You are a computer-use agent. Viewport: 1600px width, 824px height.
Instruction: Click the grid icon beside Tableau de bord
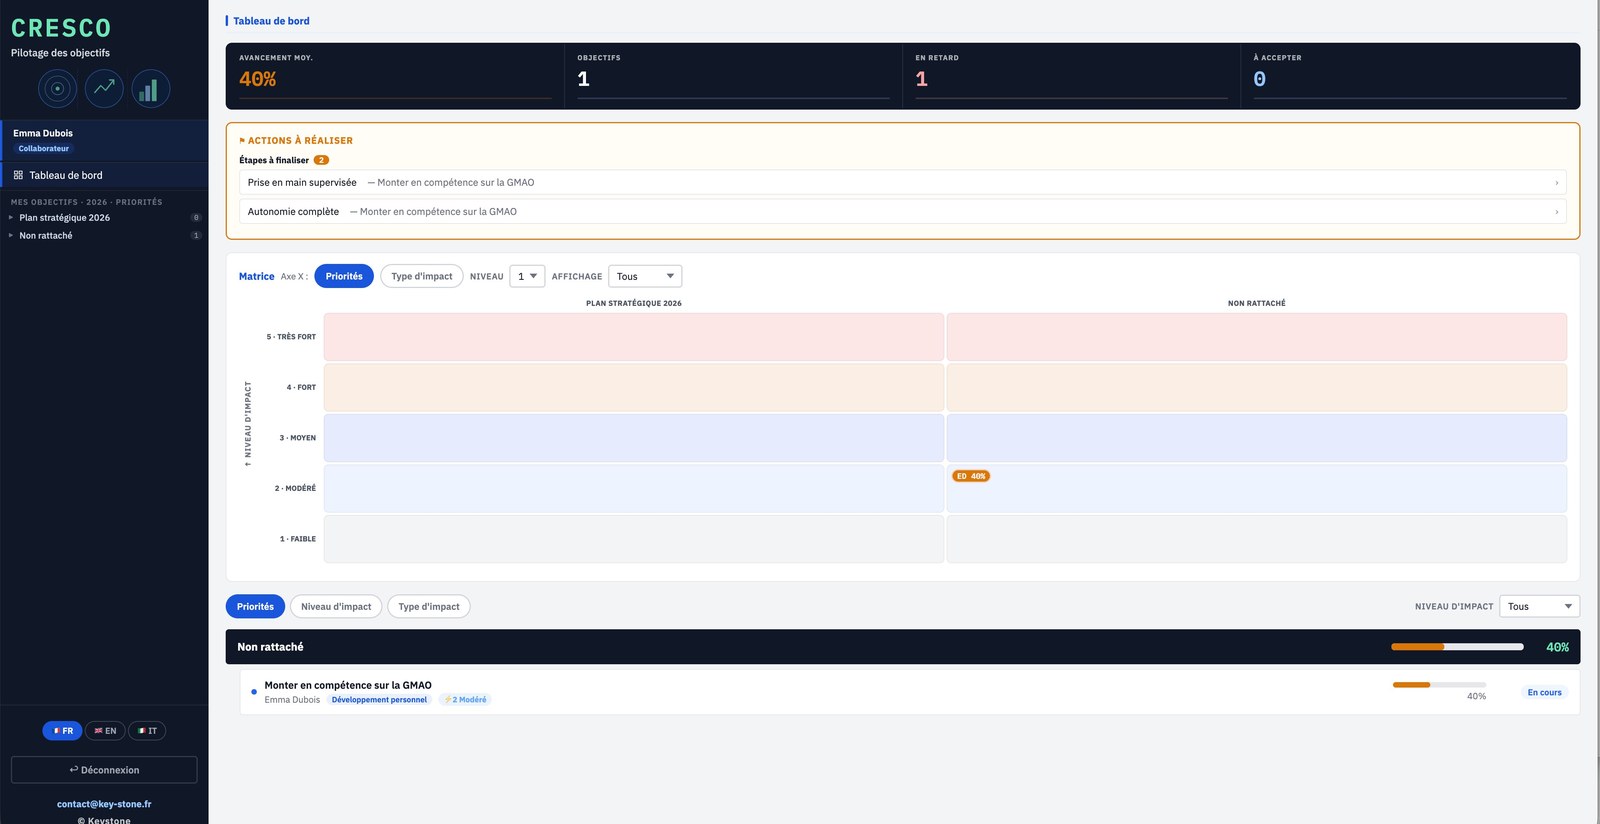tap(18, 175)
